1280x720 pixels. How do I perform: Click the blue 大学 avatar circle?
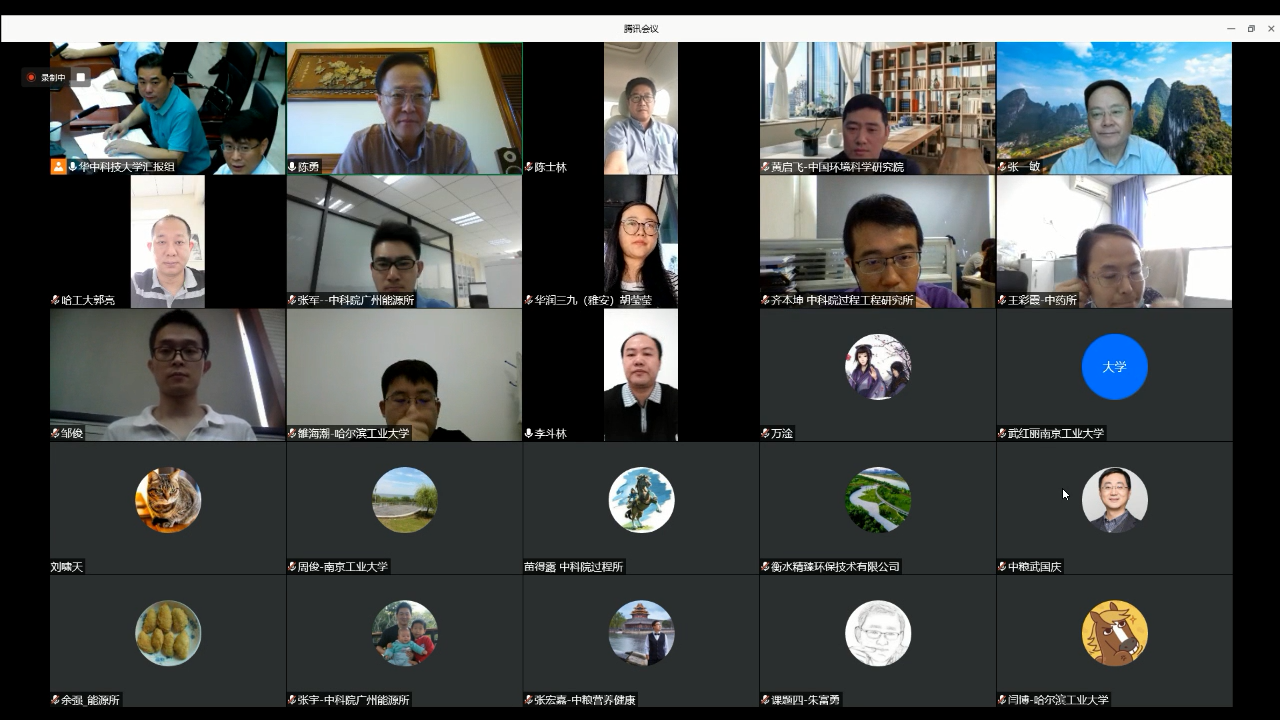click(x=1114, y=367)
